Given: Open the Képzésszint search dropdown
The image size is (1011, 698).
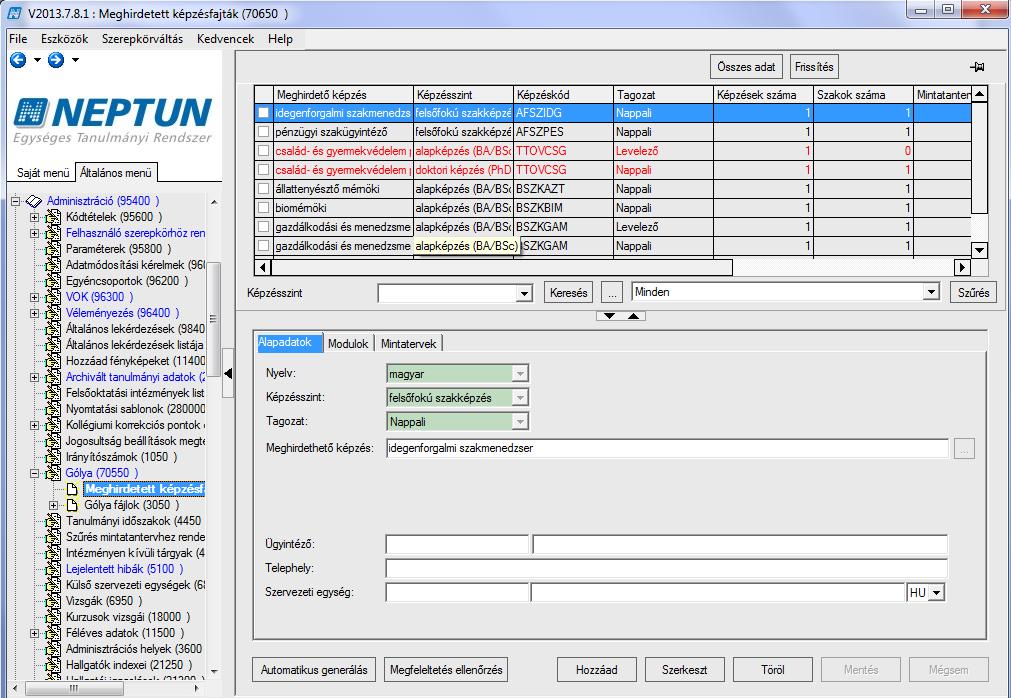Looking at the screenshot, I should tap(524, 293).
